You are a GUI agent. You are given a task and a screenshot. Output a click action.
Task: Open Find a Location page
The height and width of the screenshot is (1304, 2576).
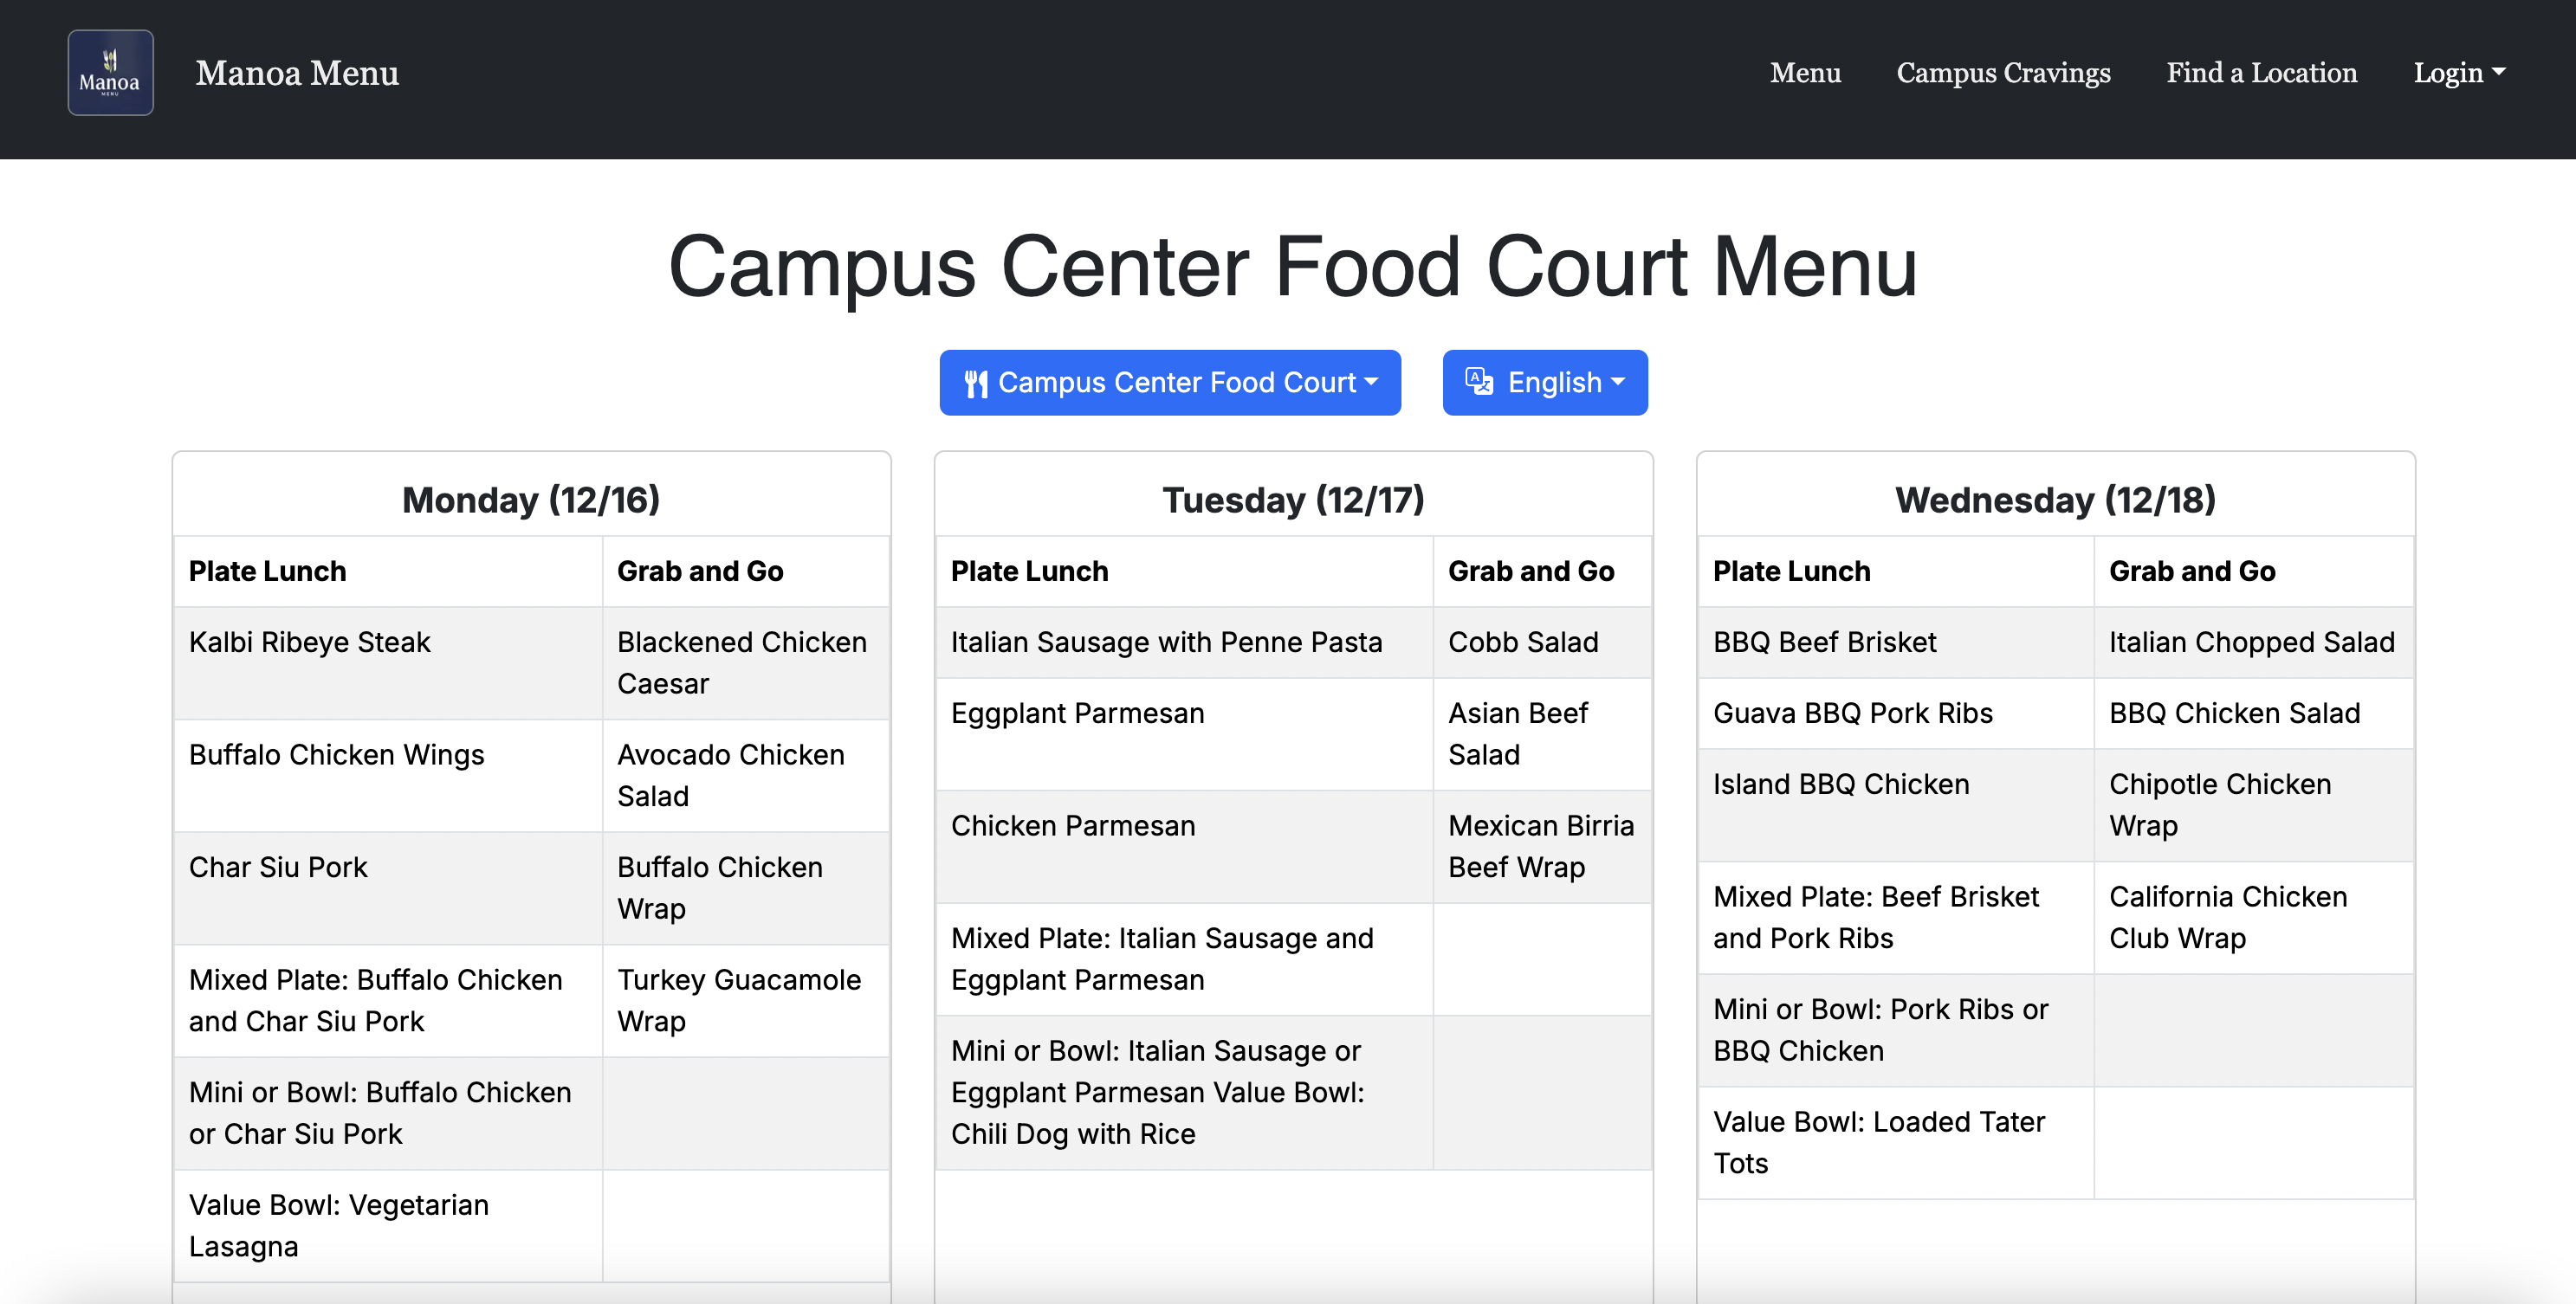tap(2261, 73)
